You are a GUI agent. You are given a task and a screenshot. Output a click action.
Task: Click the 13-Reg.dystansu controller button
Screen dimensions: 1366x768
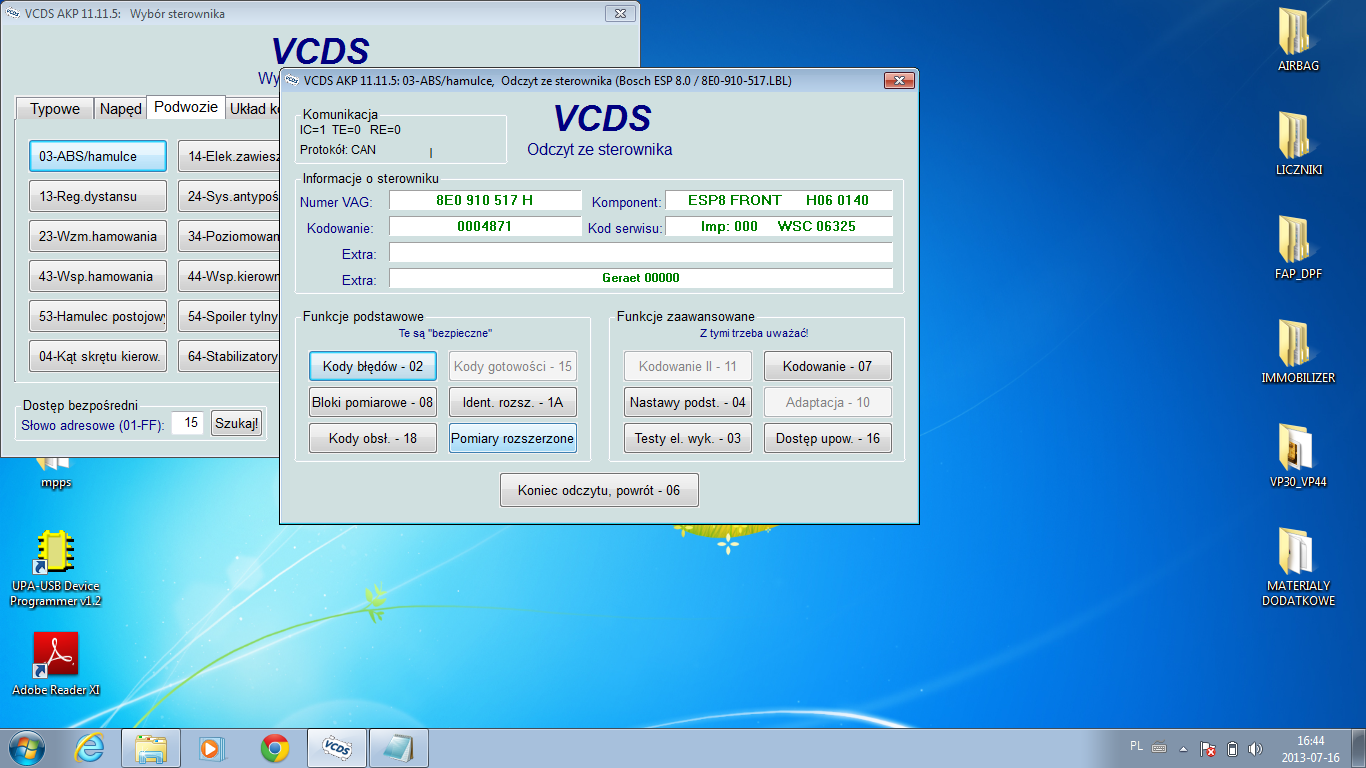point(97,197)
